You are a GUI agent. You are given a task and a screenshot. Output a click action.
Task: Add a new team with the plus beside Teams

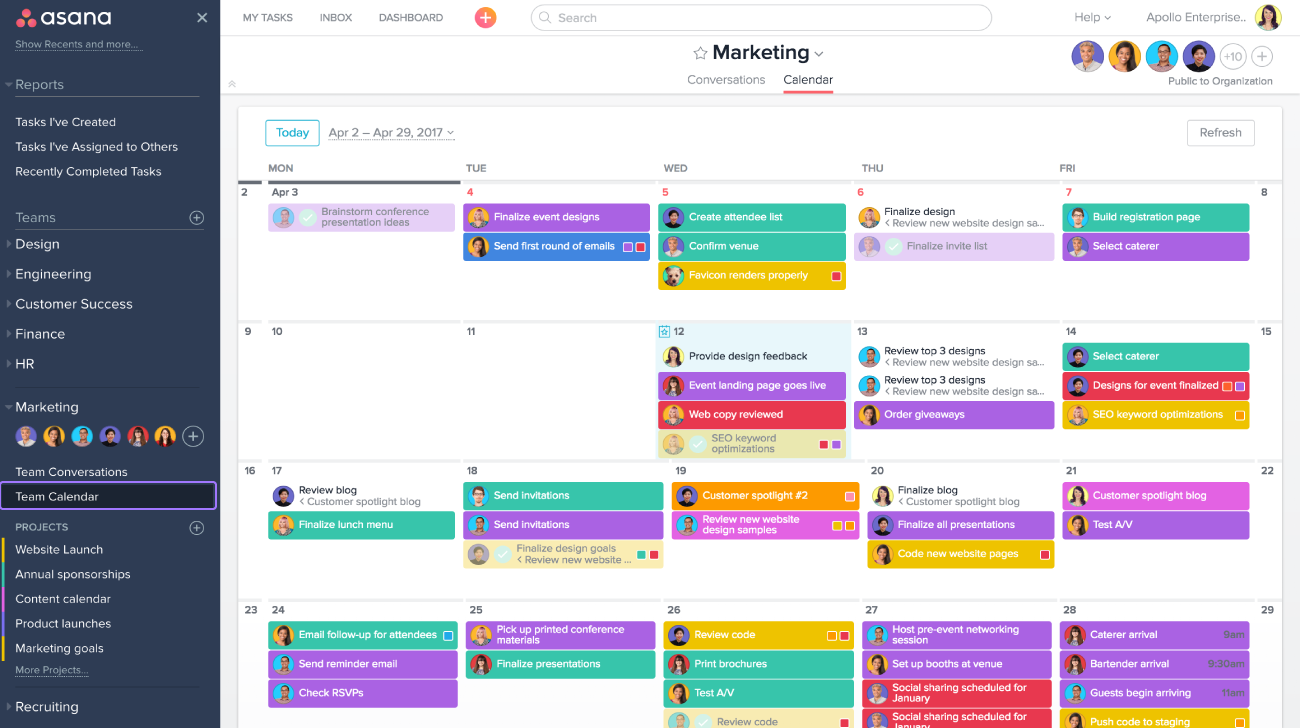tap(197, 217)
